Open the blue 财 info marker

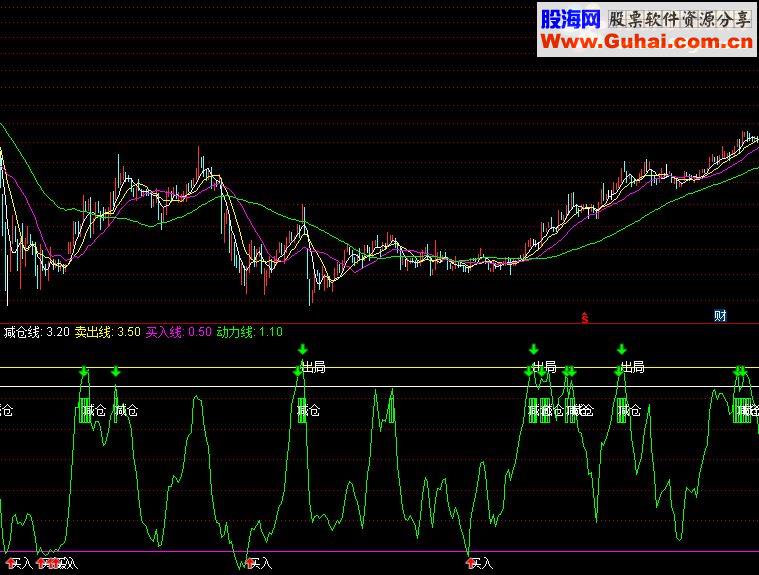coord(720,316)
